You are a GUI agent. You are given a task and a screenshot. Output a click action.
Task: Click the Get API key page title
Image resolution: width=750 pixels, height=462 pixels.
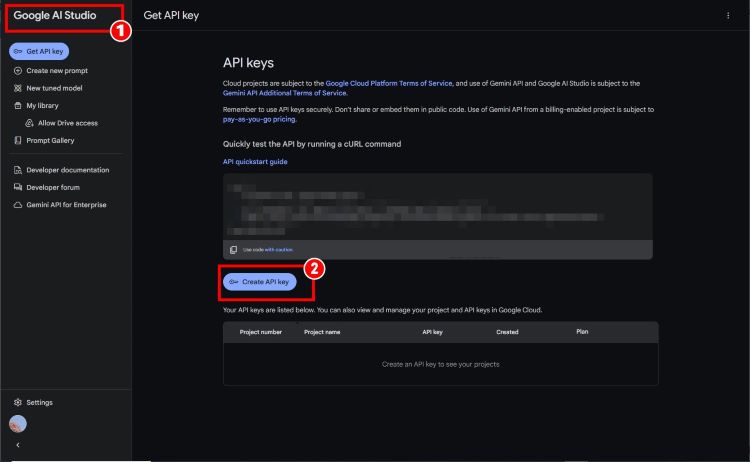pos(171,15)
